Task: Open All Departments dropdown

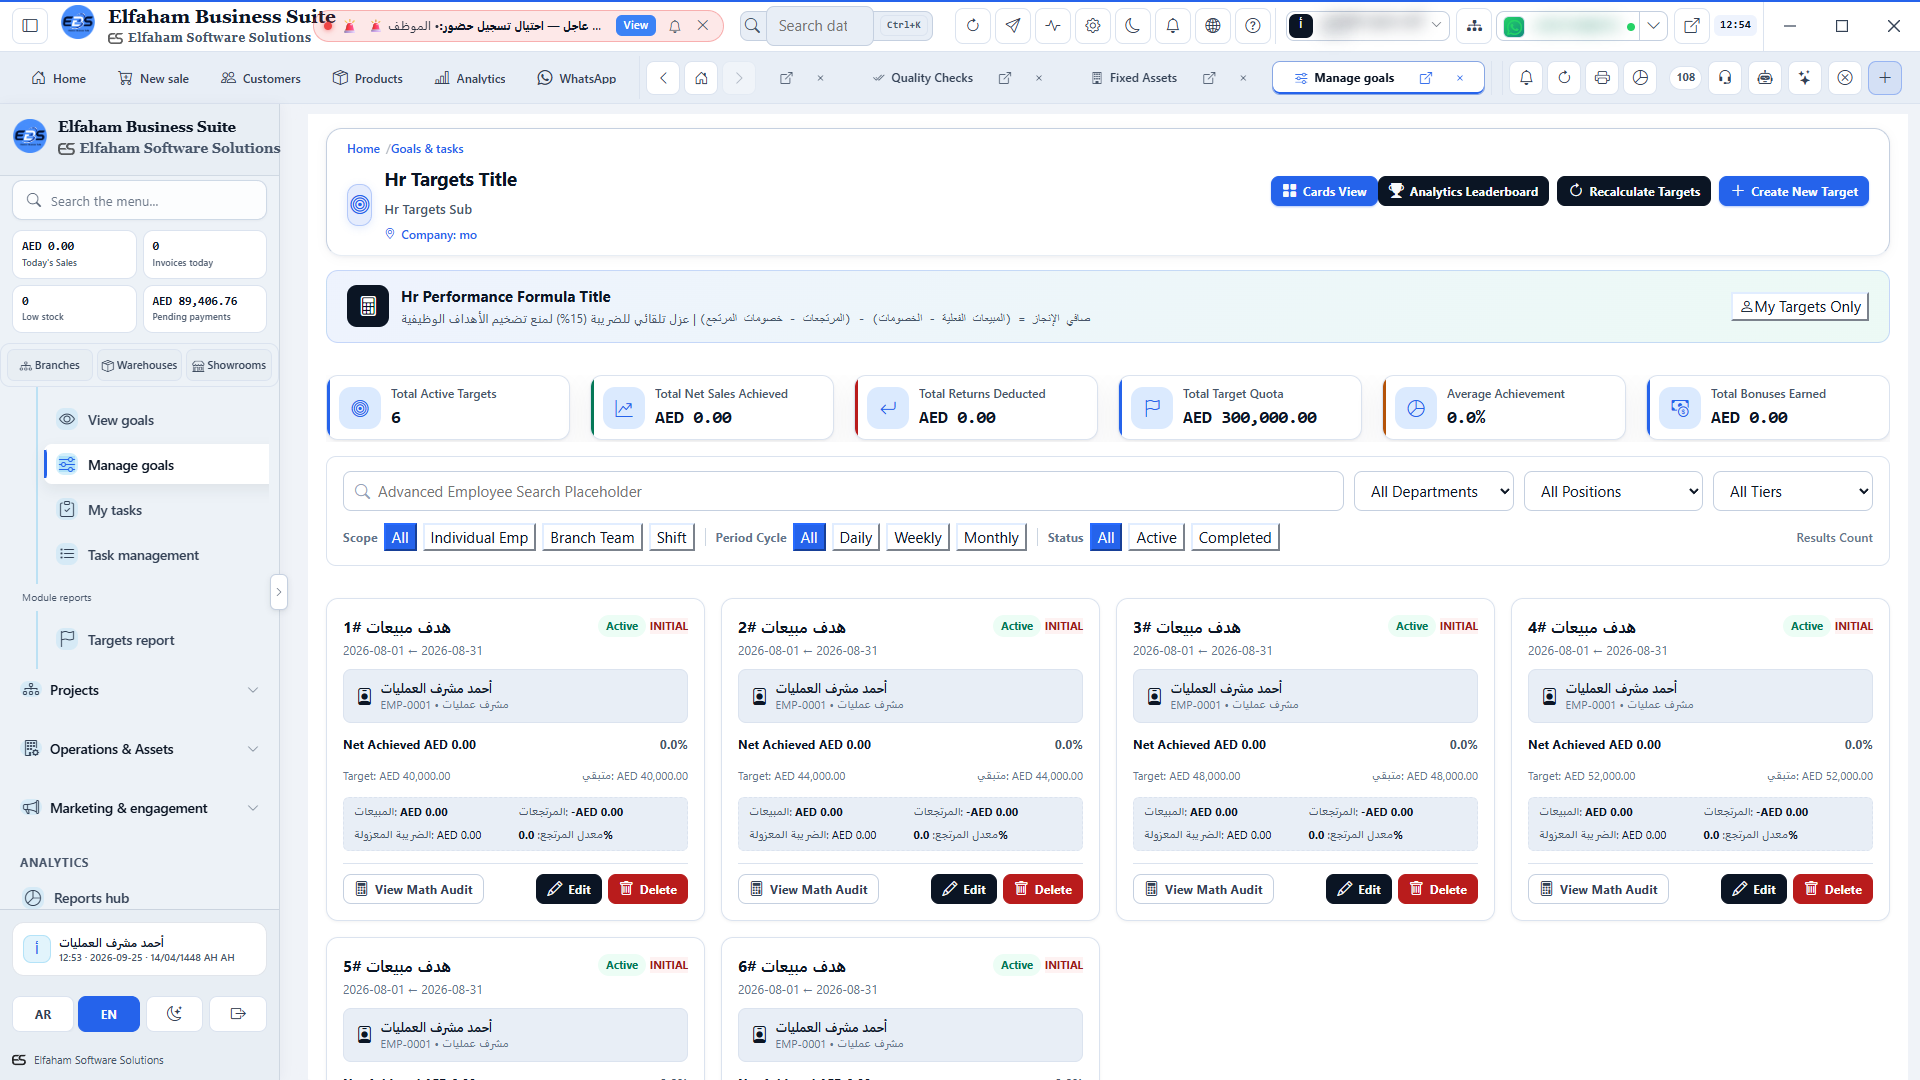Action: 1434,492
